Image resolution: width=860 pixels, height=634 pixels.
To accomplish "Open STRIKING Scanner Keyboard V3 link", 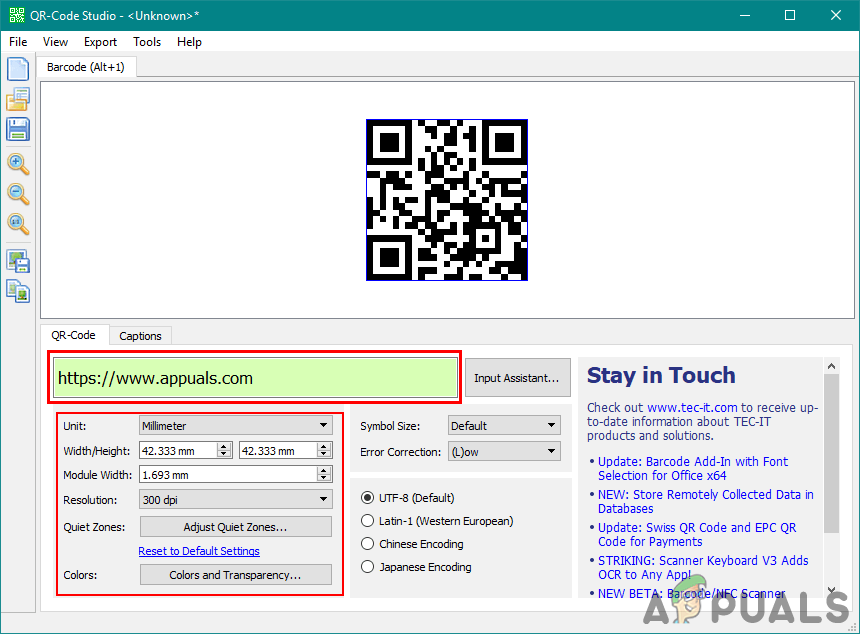I will click(703, 567).
